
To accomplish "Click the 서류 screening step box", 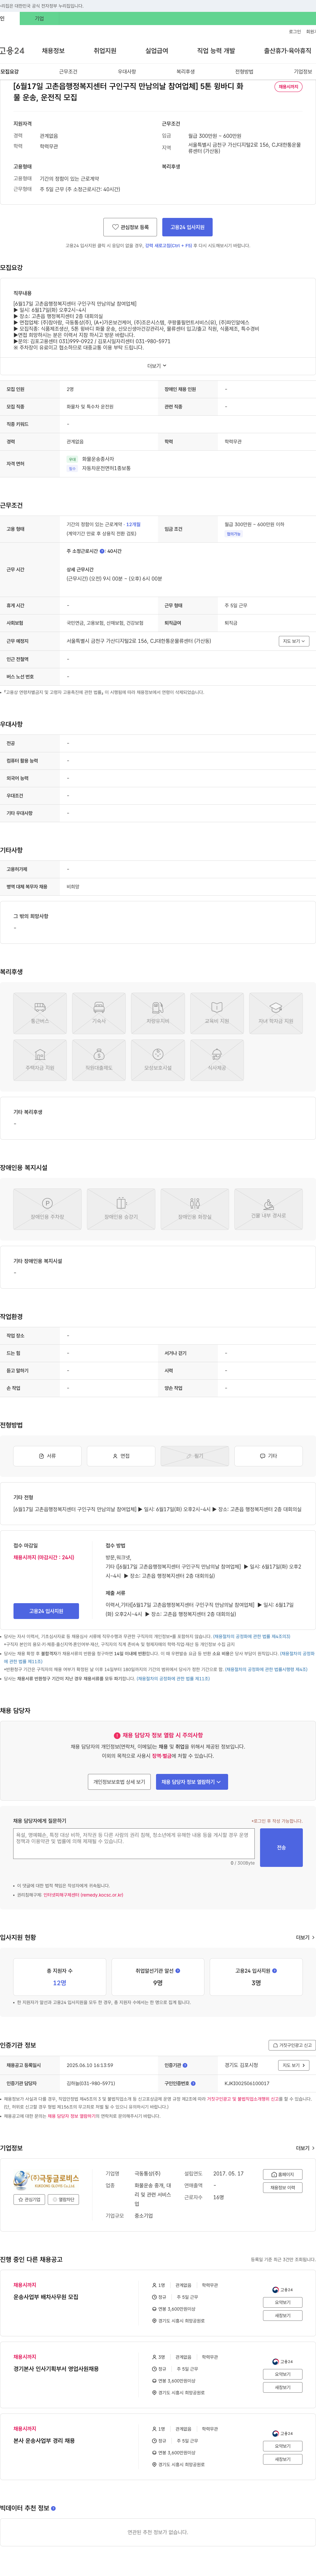I will [x=47, y=1456].
